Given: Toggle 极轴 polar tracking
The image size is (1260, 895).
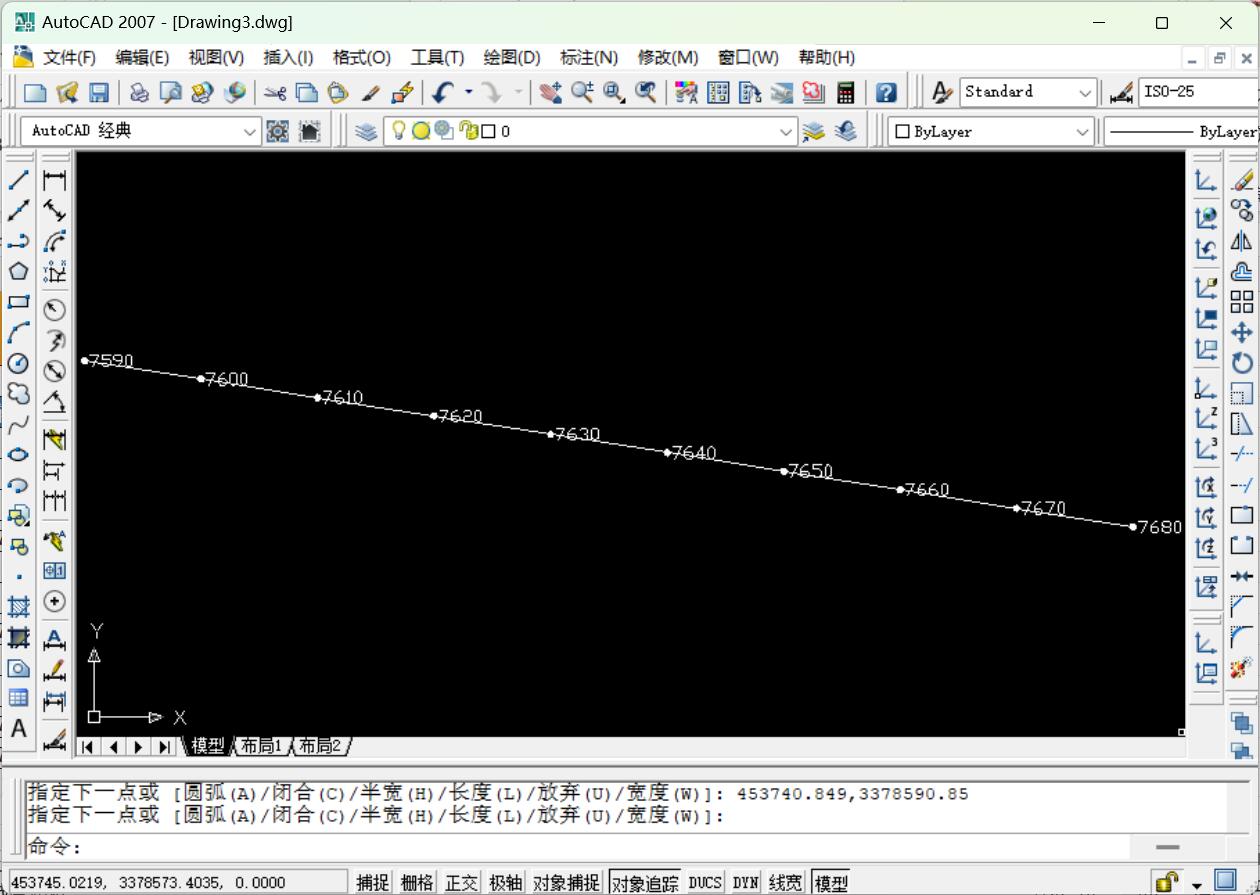Looking at the screenshot, I should pos(505,882).
